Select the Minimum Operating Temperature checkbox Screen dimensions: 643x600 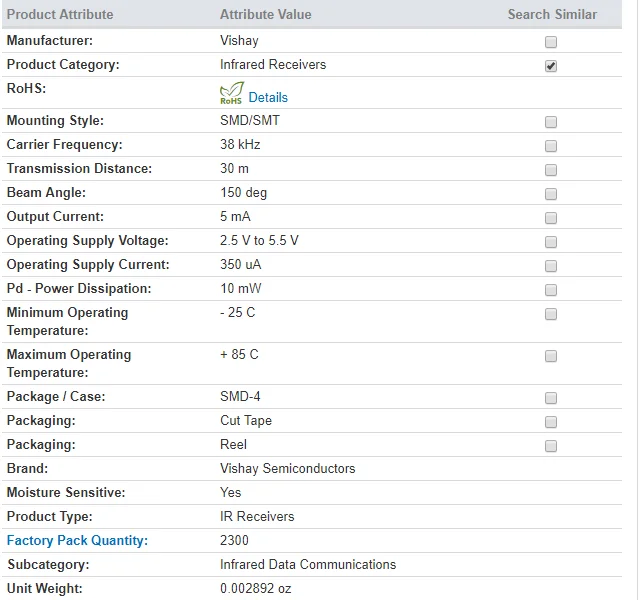551,314
